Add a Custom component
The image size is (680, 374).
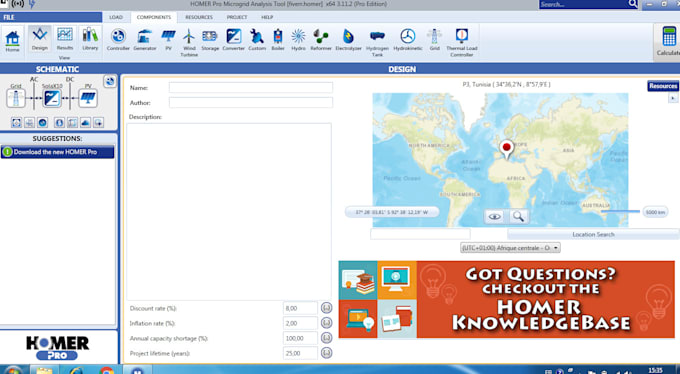(x=257, y=40)
